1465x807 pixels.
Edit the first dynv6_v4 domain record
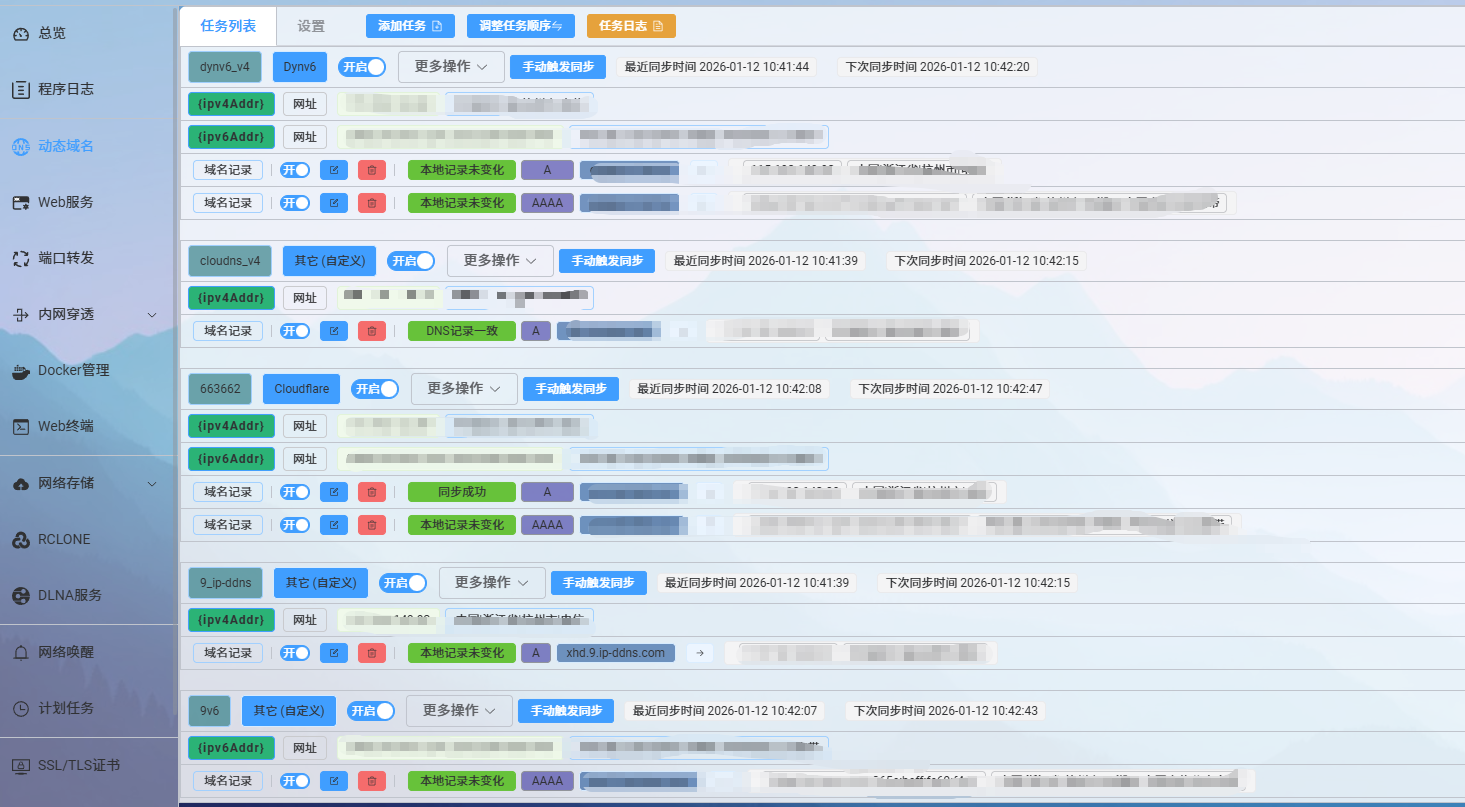333,169
